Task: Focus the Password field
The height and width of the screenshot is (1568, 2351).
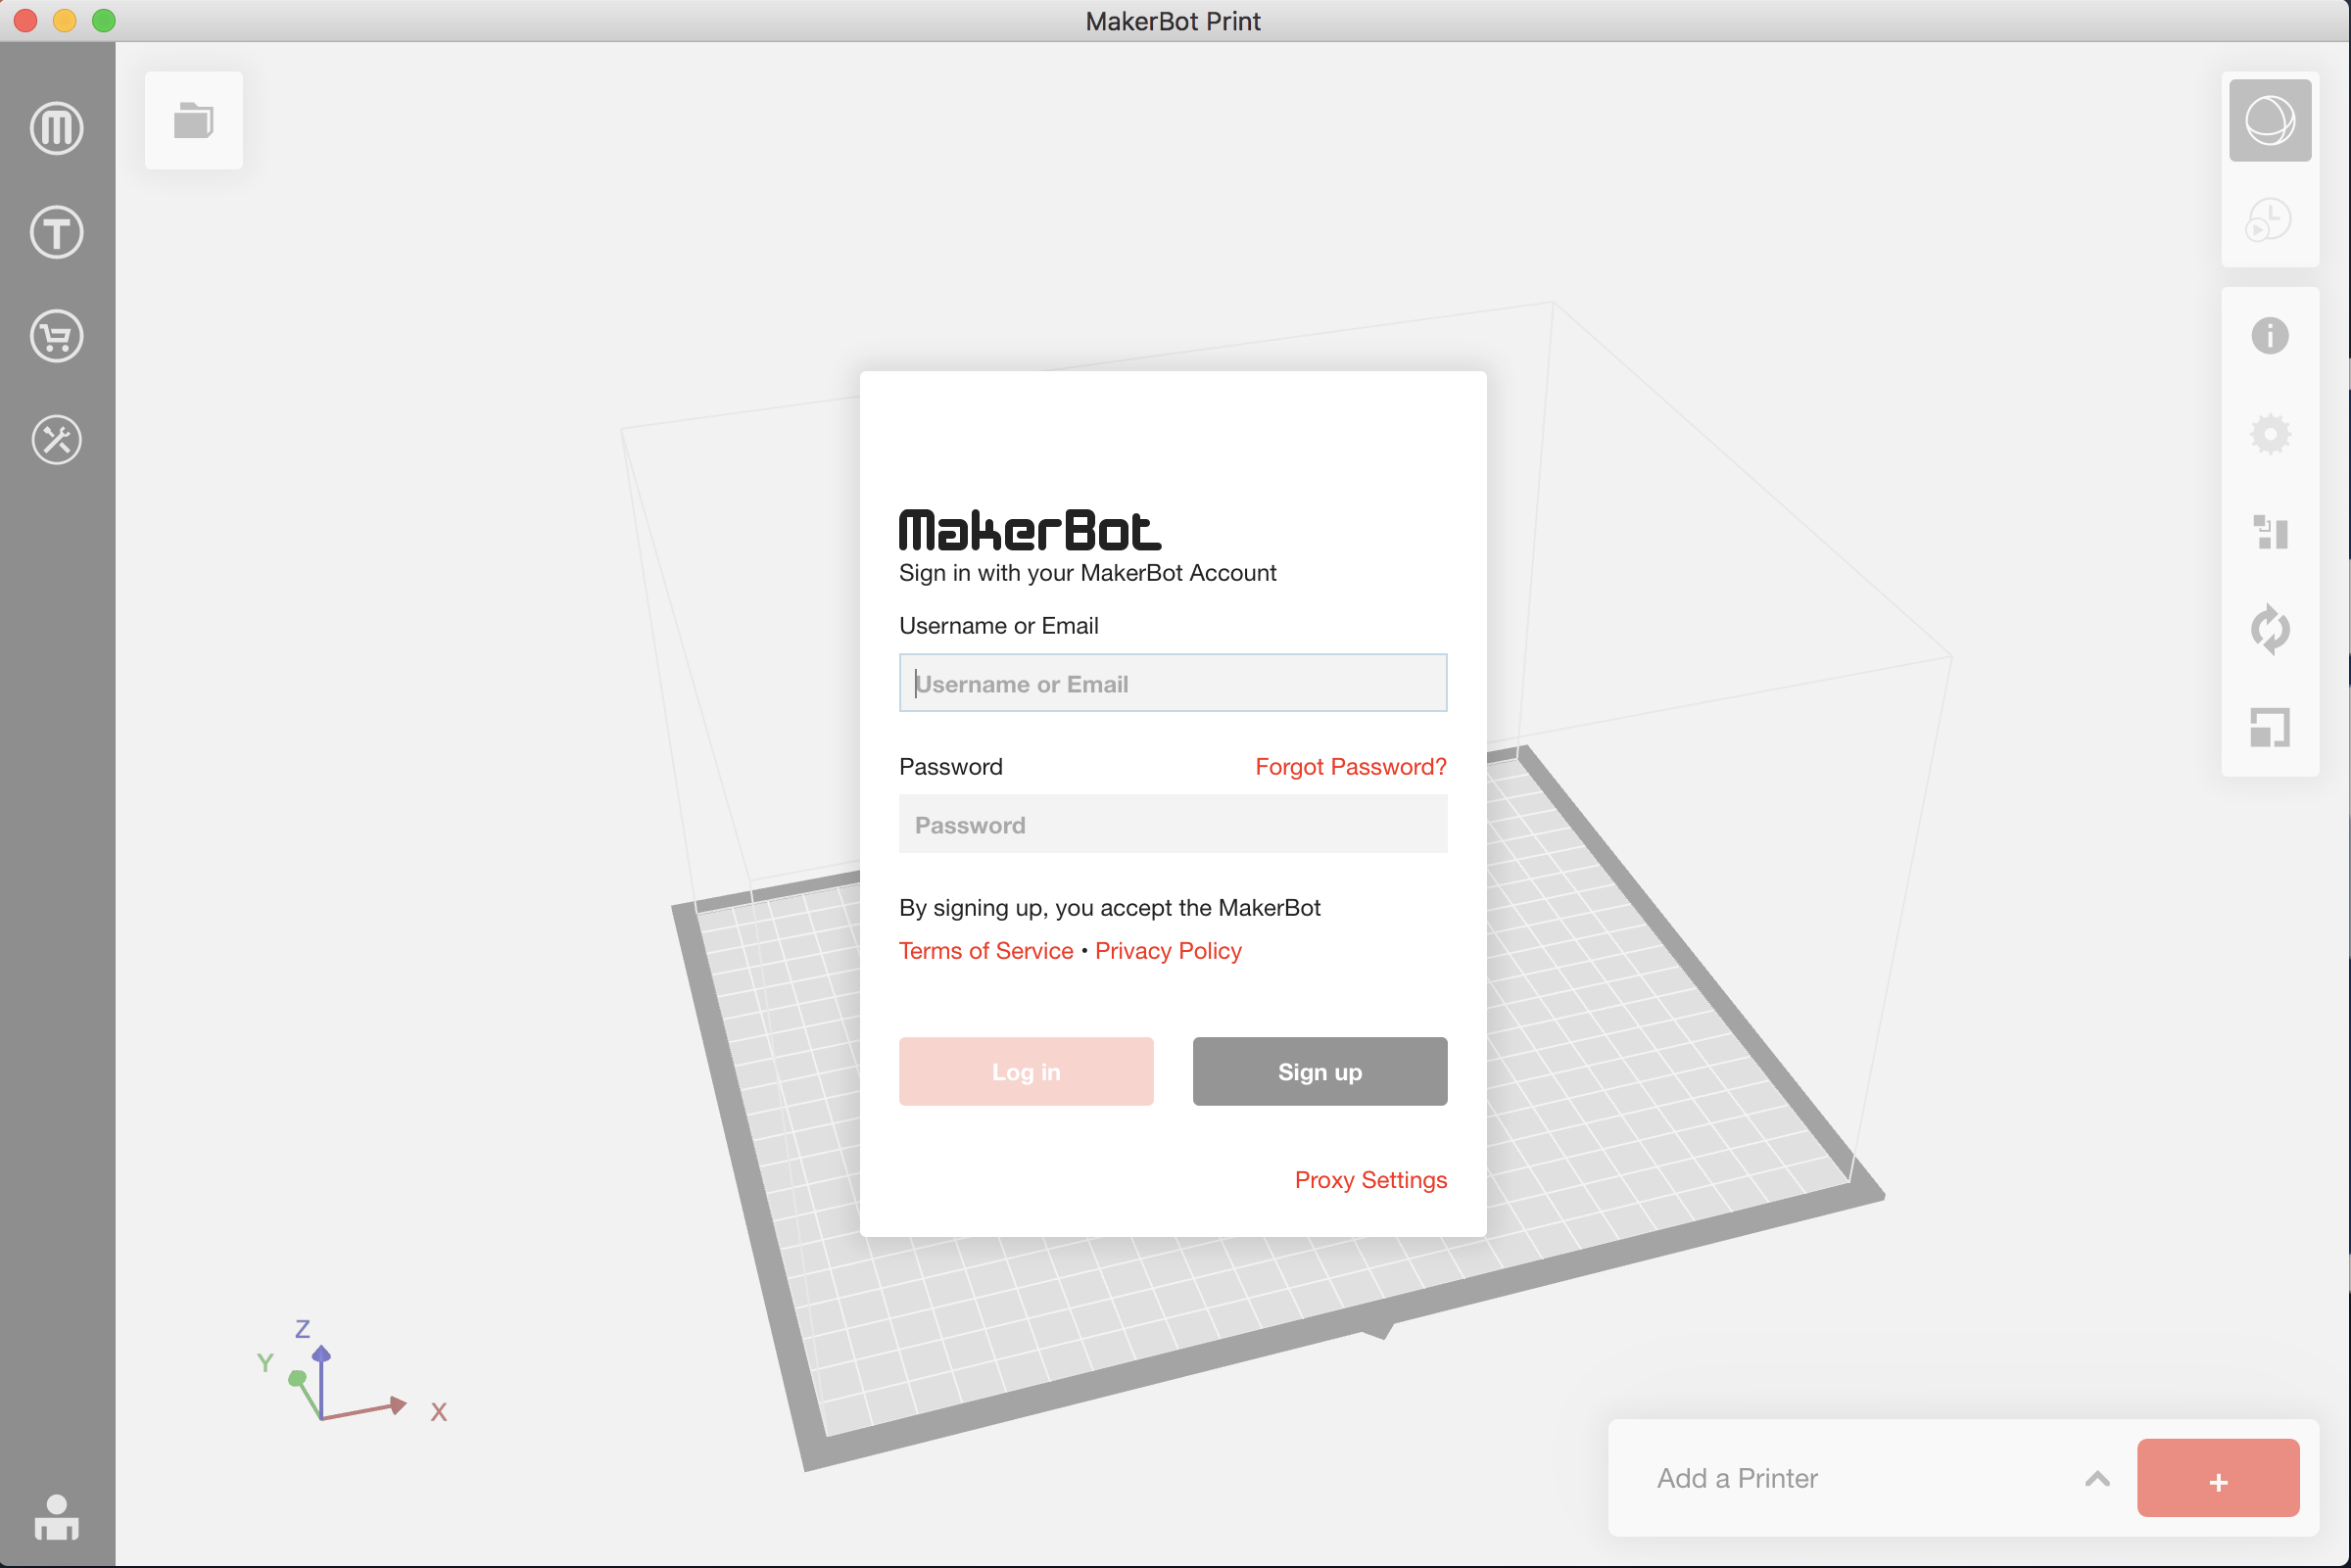Action: (1172, 824)
